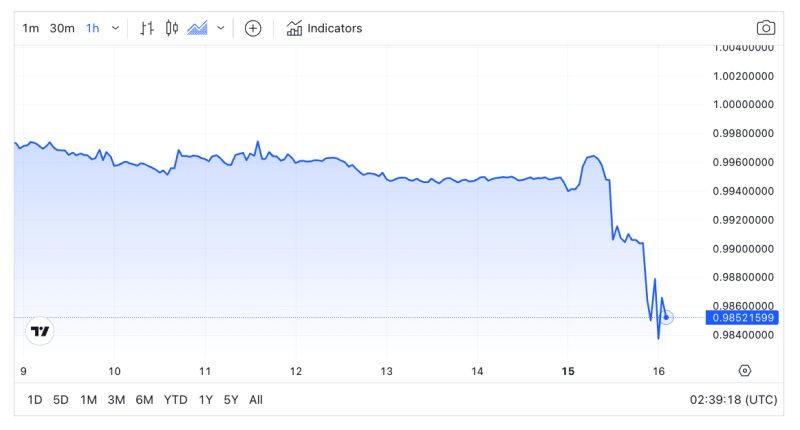Select the YTD date range

click(x=175, y=400)
